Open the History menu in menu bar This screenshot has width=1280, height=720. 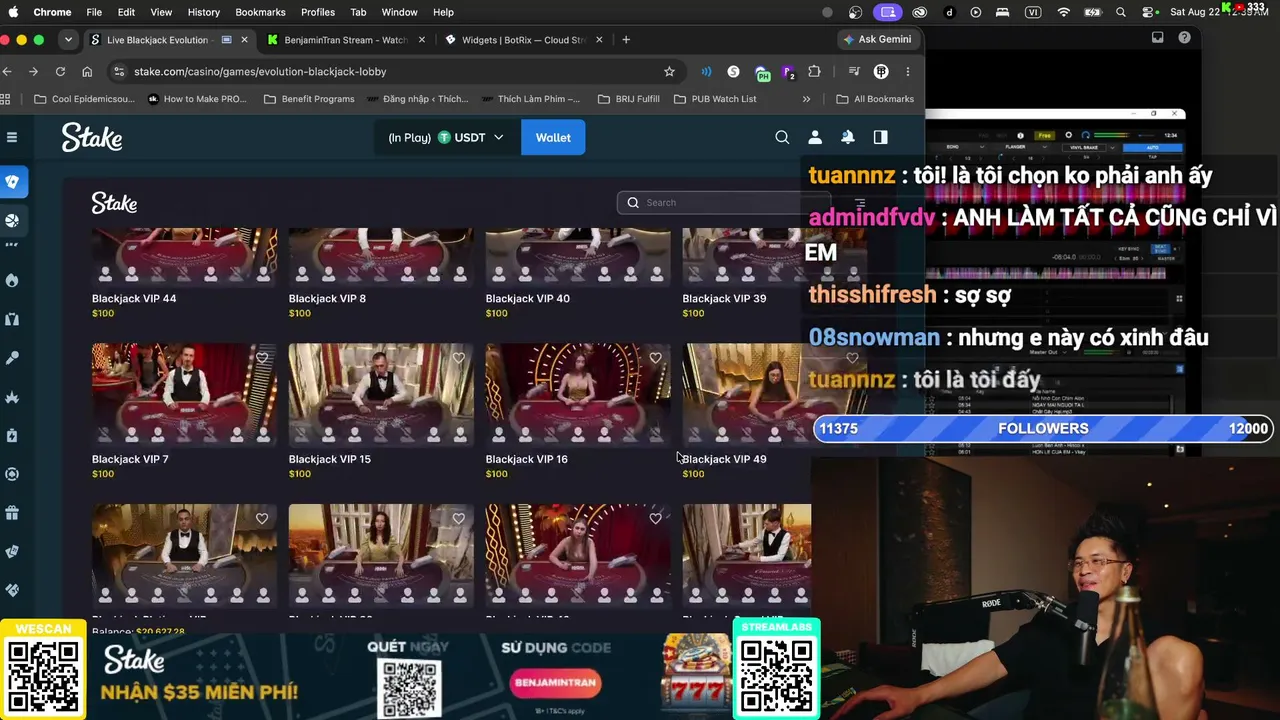tap(203, 12)
